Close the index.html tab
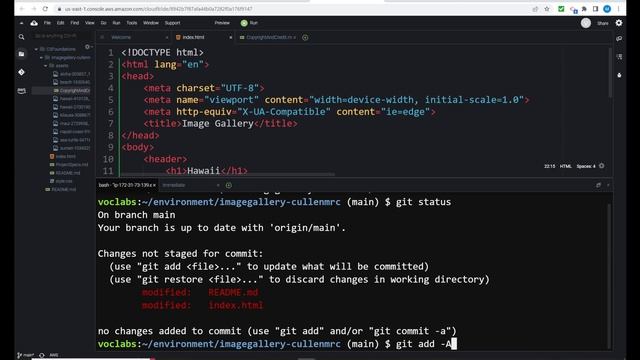Screen dimensions: 640x360 point(231,38)
